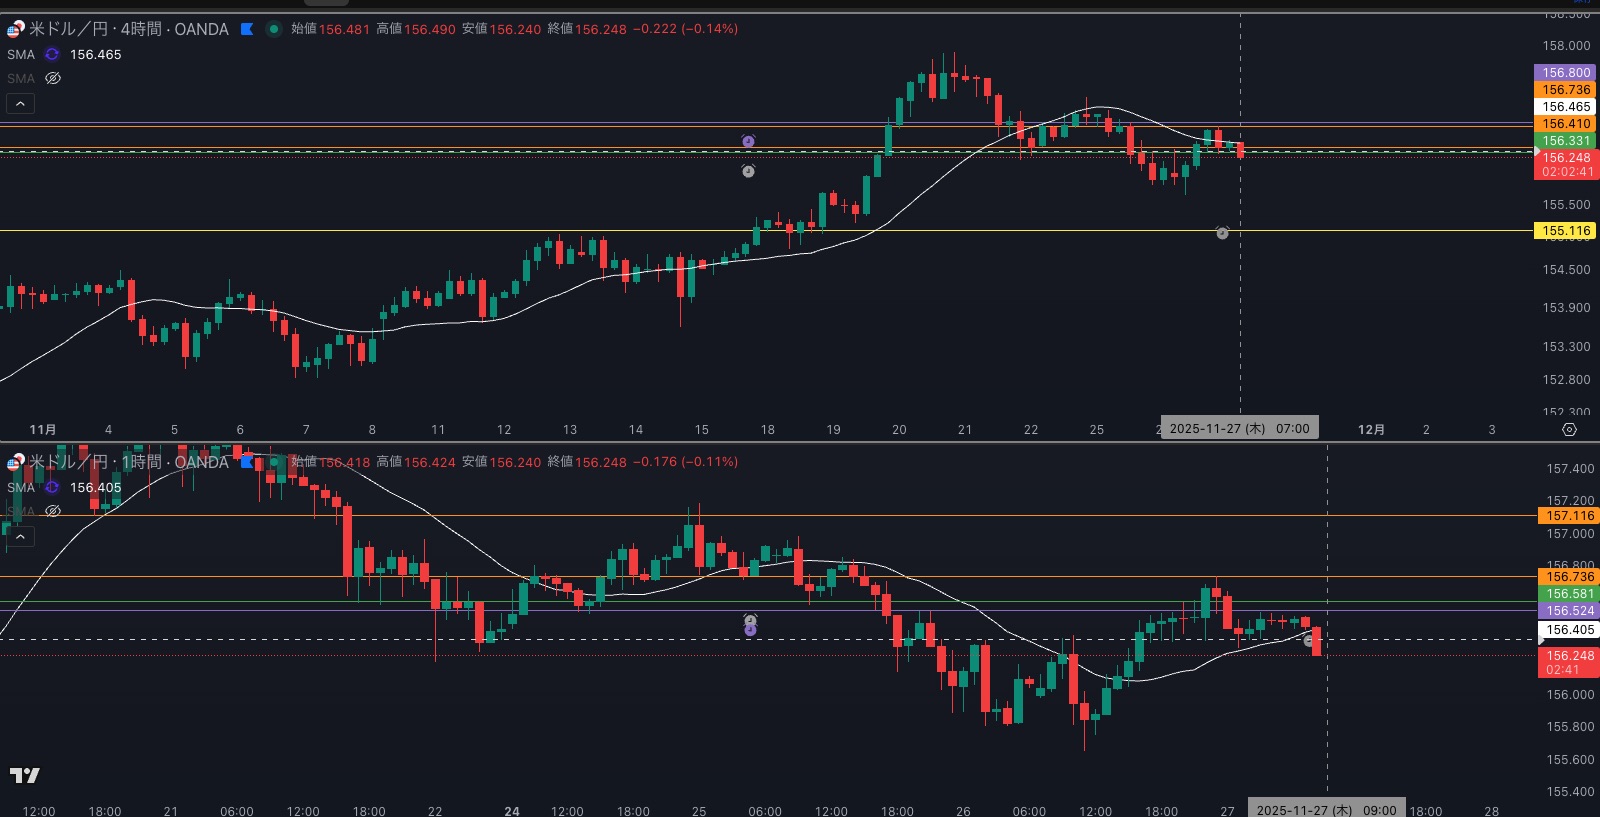Open chart settings gear on 4-hour time axis
1600x817 pixels.
pyautogui.click(x=1569, y=429)
